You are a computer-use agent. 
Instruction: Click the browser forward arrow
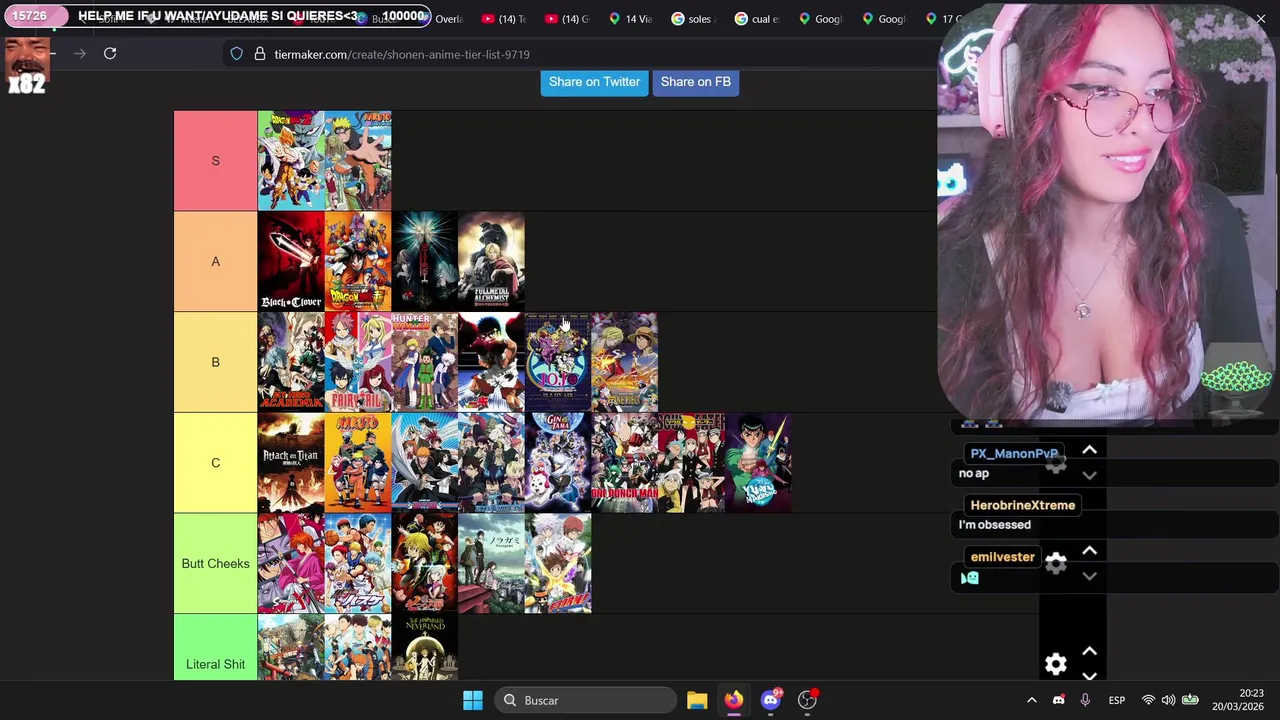pos(80,54)
